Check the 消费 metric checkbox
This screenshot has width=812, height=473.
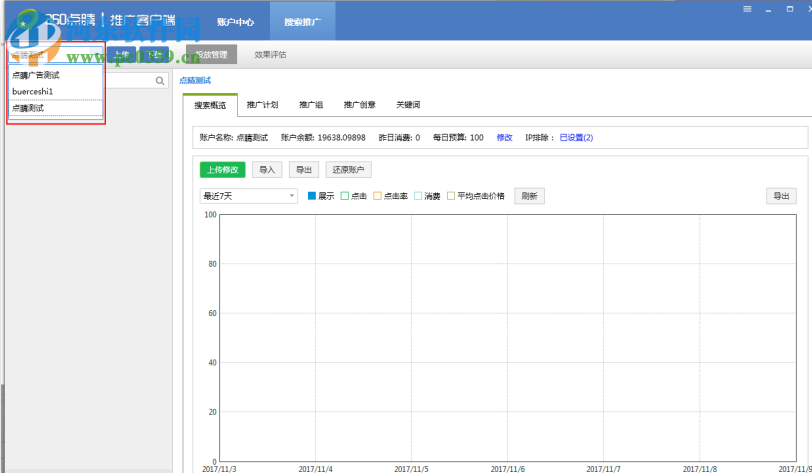[418, 196]
